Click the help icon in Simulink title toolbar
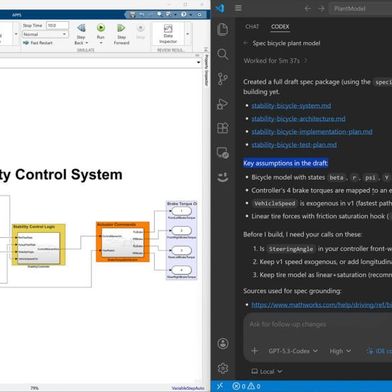 point(184,14)
